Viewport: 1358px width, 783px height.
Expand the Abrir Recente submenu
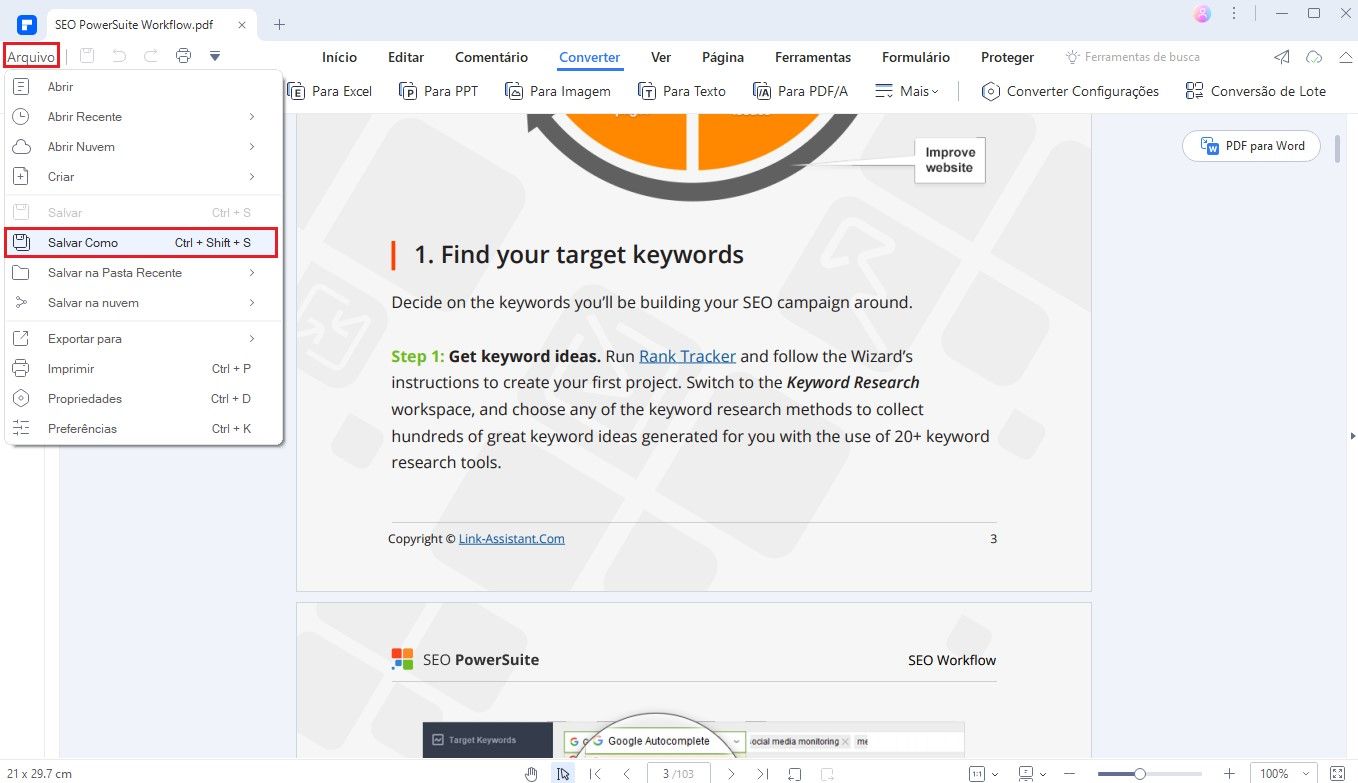click(x=140, y=117)
